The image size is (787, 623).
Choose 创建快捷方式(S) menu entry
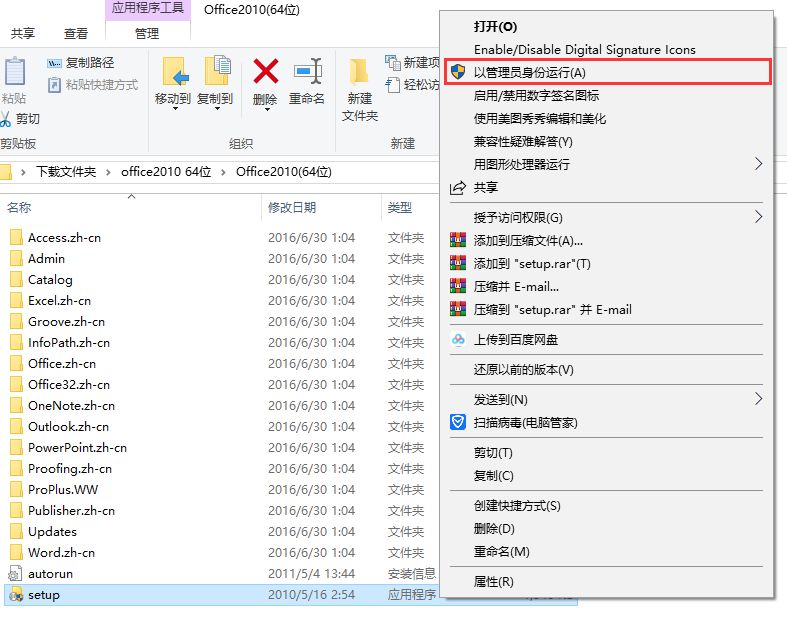606,506
